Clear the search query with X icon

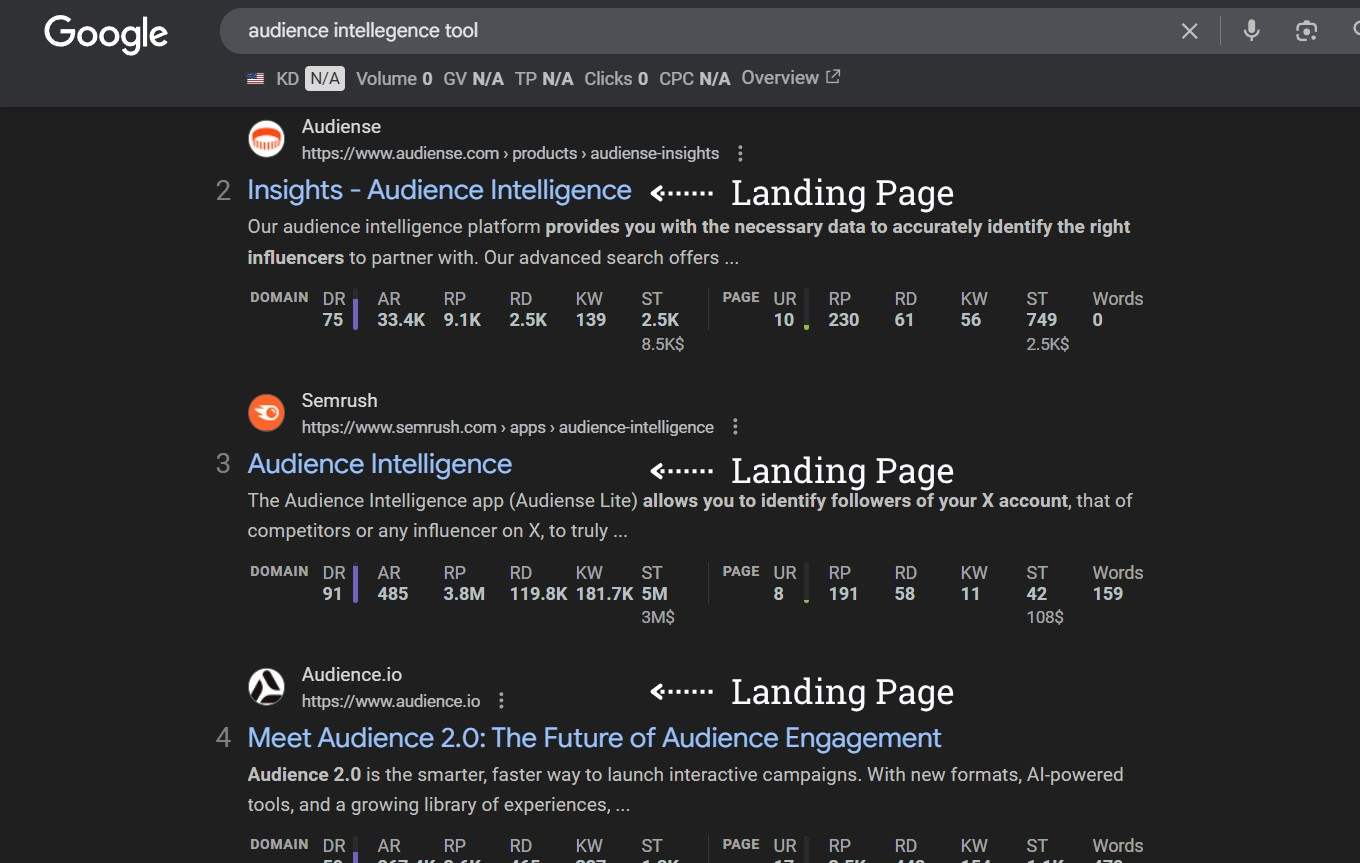coord(1189,31)
